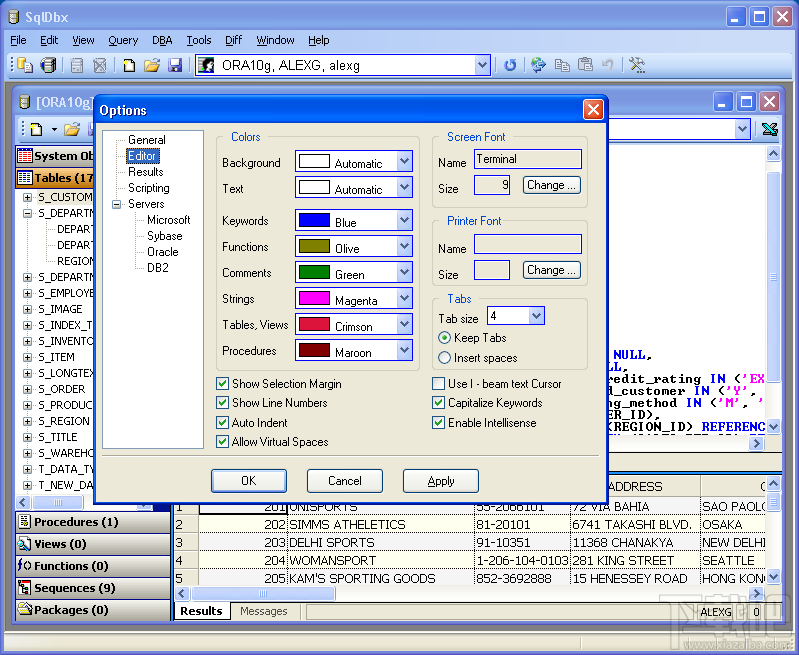
Task: Click Change button for Screen Font
Action: 551,185
